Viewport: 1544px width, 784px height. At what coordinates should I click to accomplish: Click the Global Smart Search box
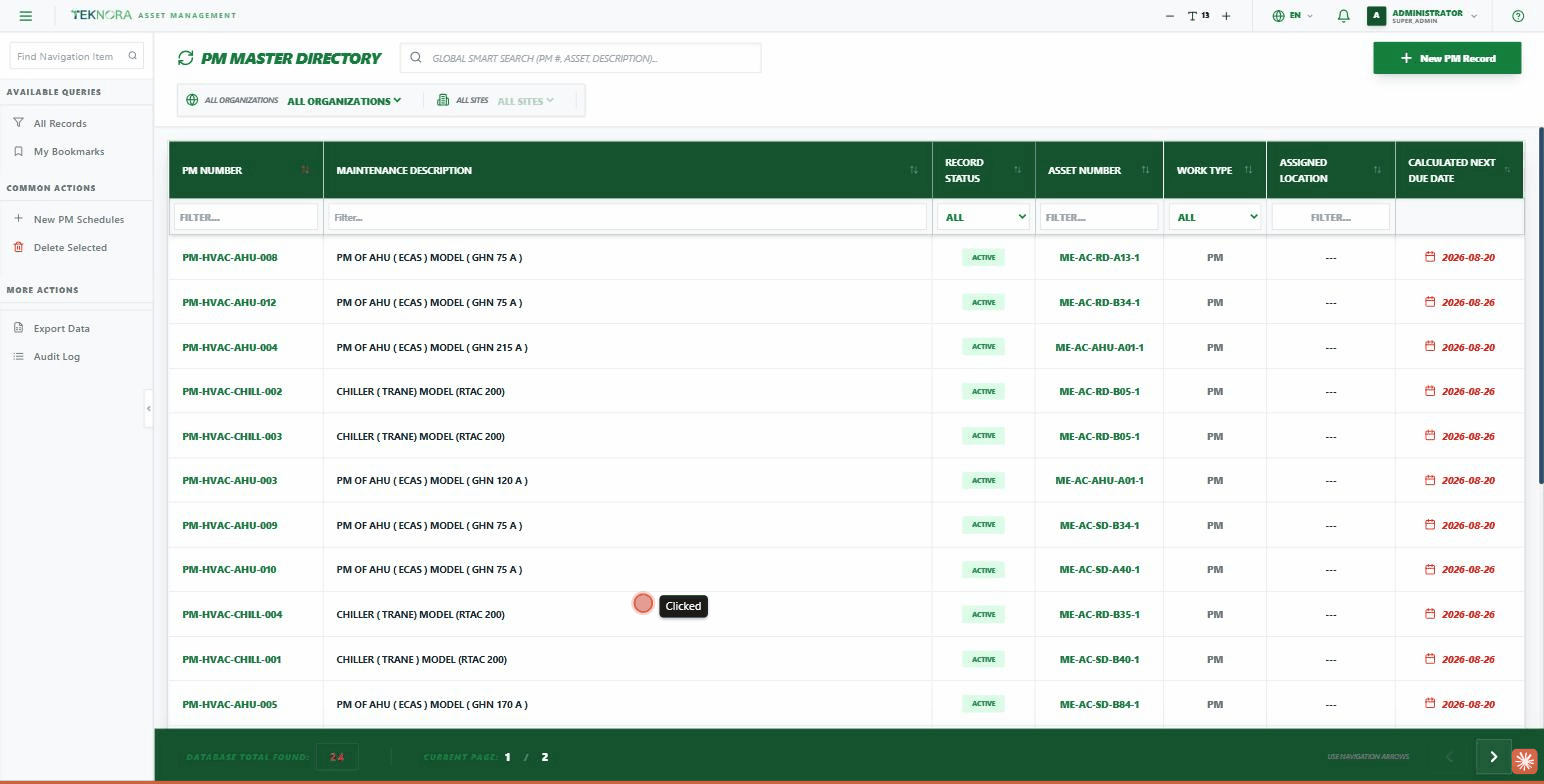pos(581,58)
